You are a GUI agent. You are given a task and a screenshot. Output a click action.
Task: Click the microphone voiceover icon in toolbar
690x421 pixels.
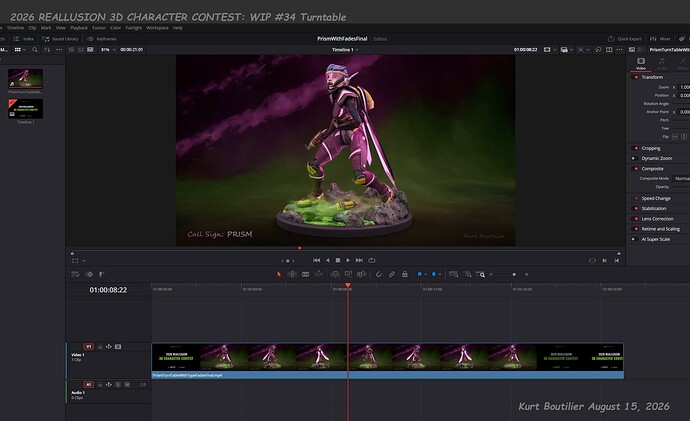[101, 275]
